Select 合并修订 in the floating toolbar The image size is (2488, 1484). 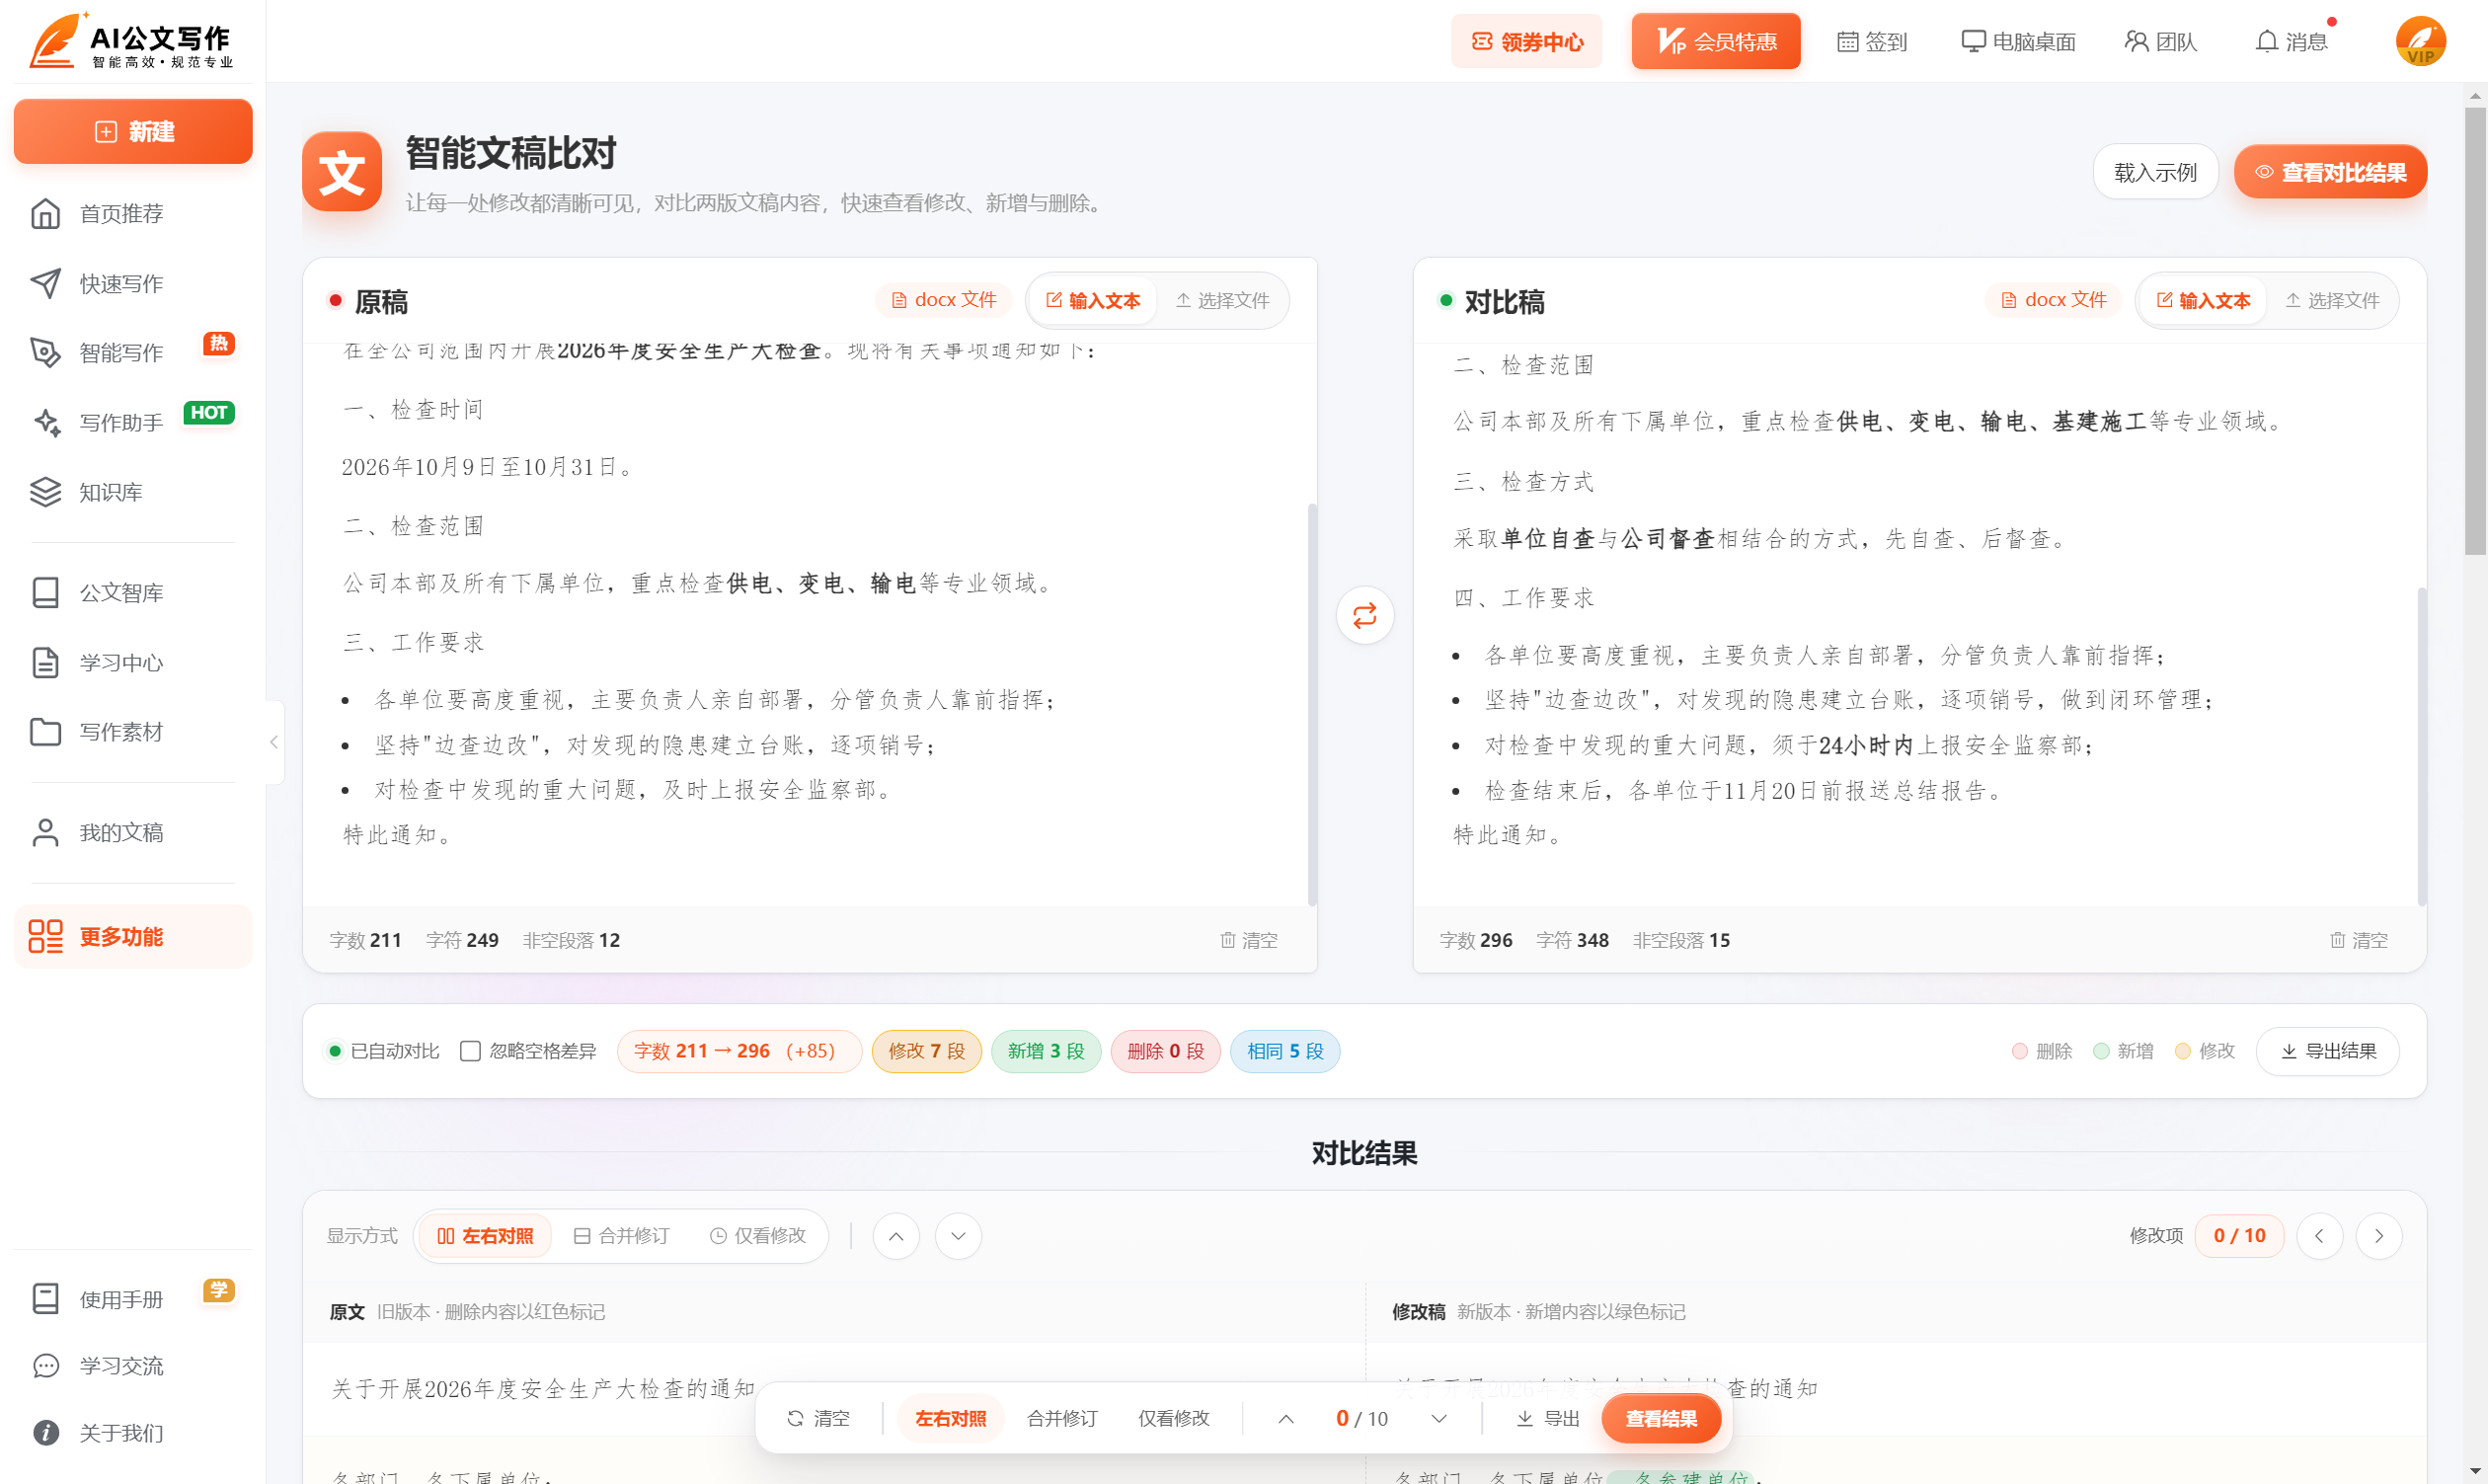pyautogui.click(x=1062, y=1418)
